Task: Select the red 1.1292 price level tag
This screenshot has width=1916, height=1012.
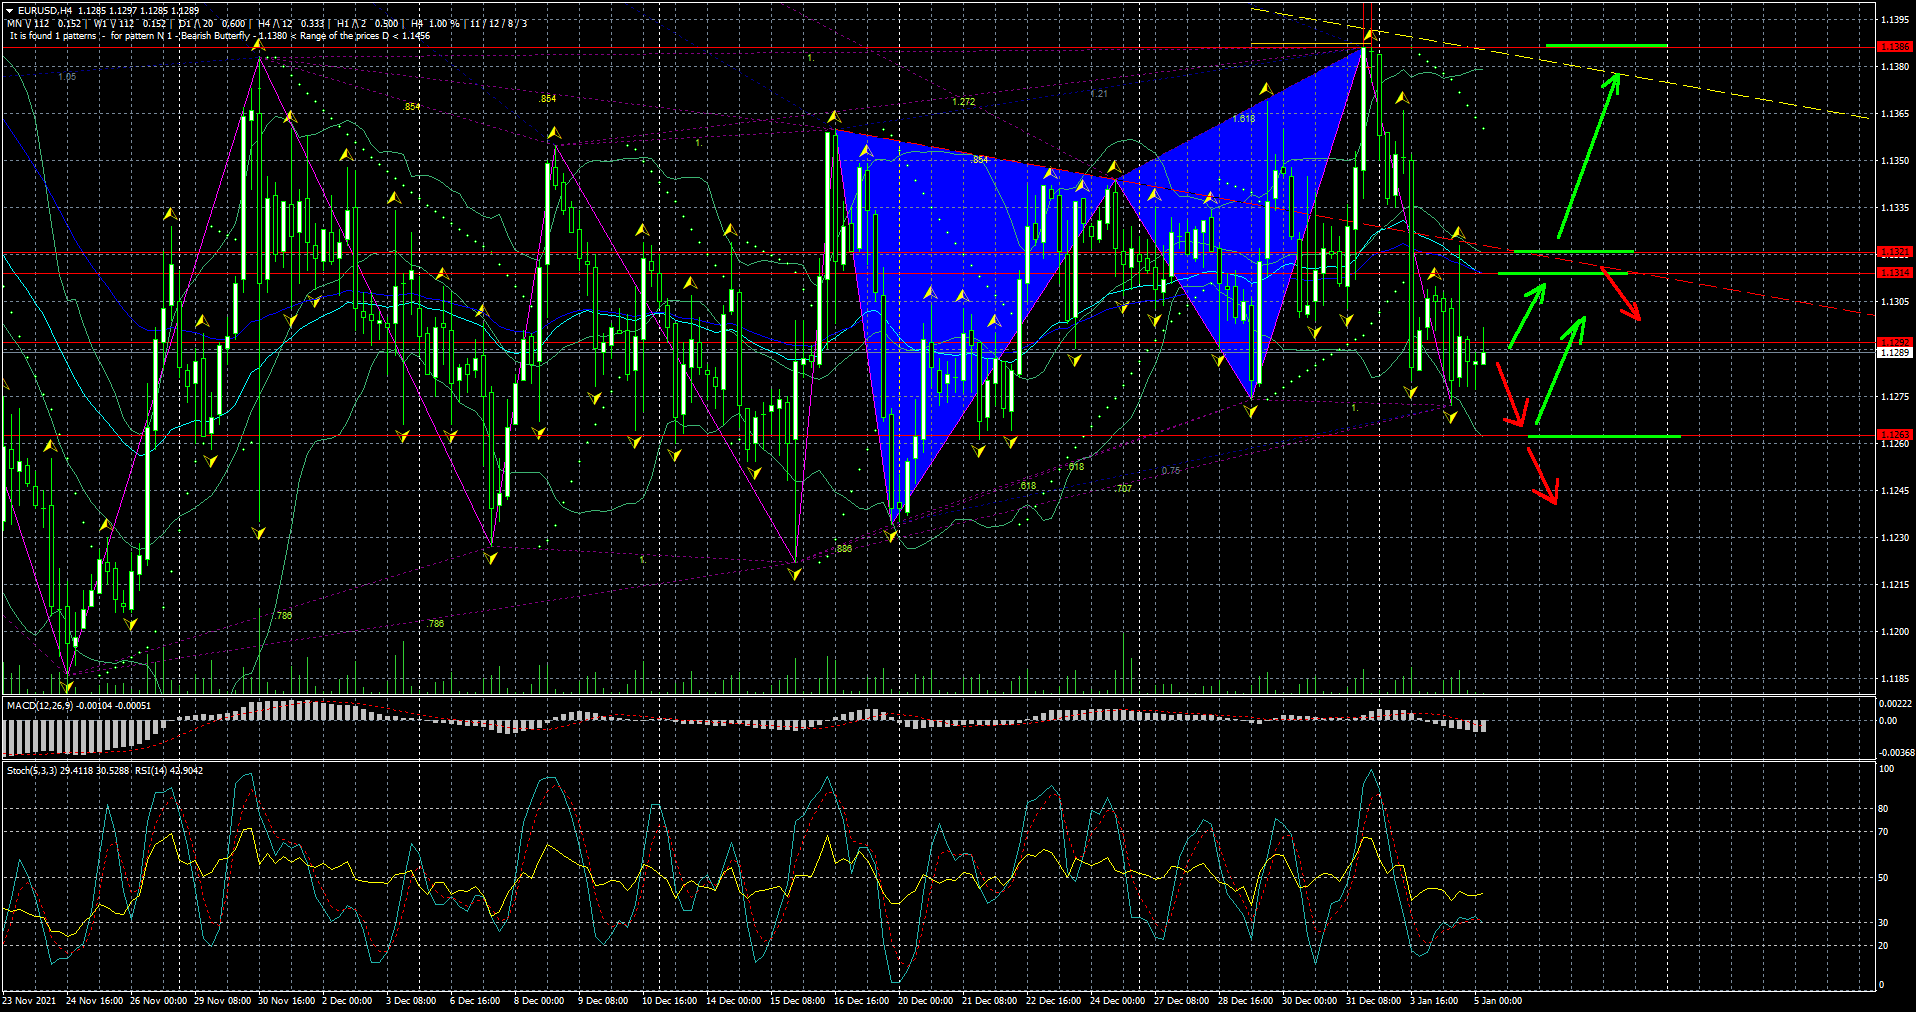Action: [x=1894, y=342]
